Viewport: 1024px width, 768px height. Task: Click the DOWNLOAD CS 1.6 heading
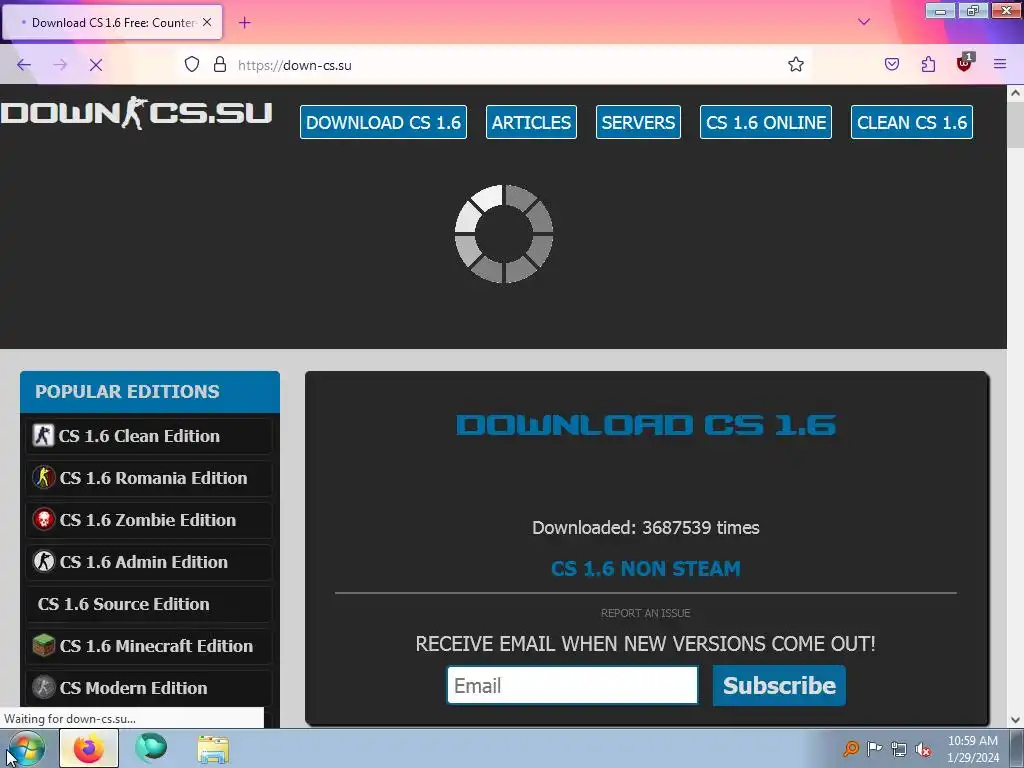click(646, 425)
